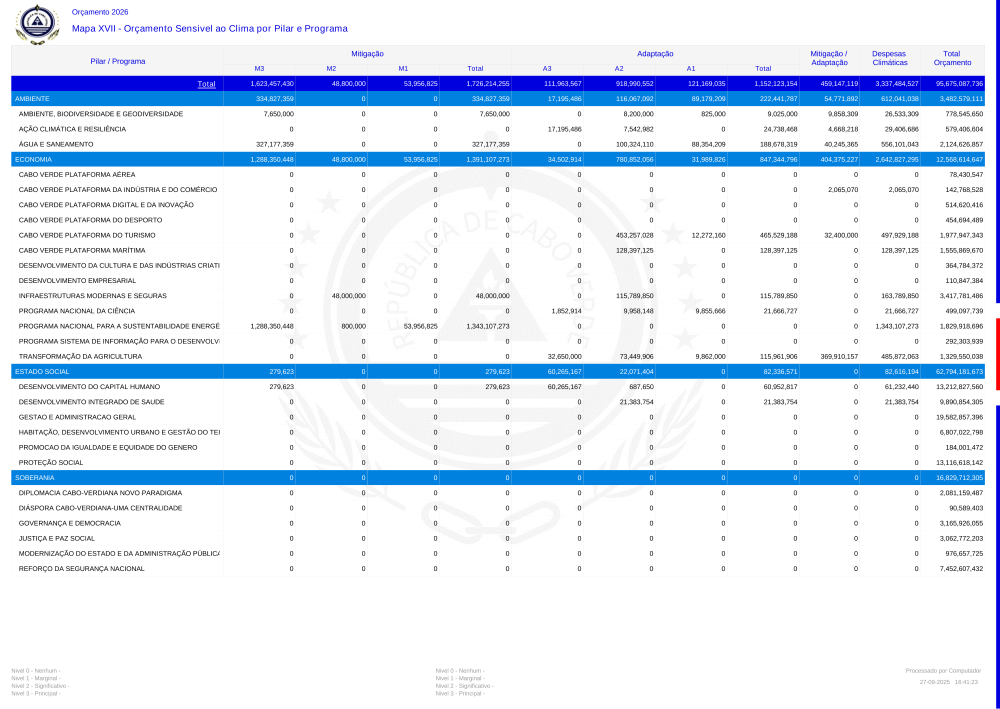Click the underlined Total row label
1000x709 pixels.
[206, 84]
